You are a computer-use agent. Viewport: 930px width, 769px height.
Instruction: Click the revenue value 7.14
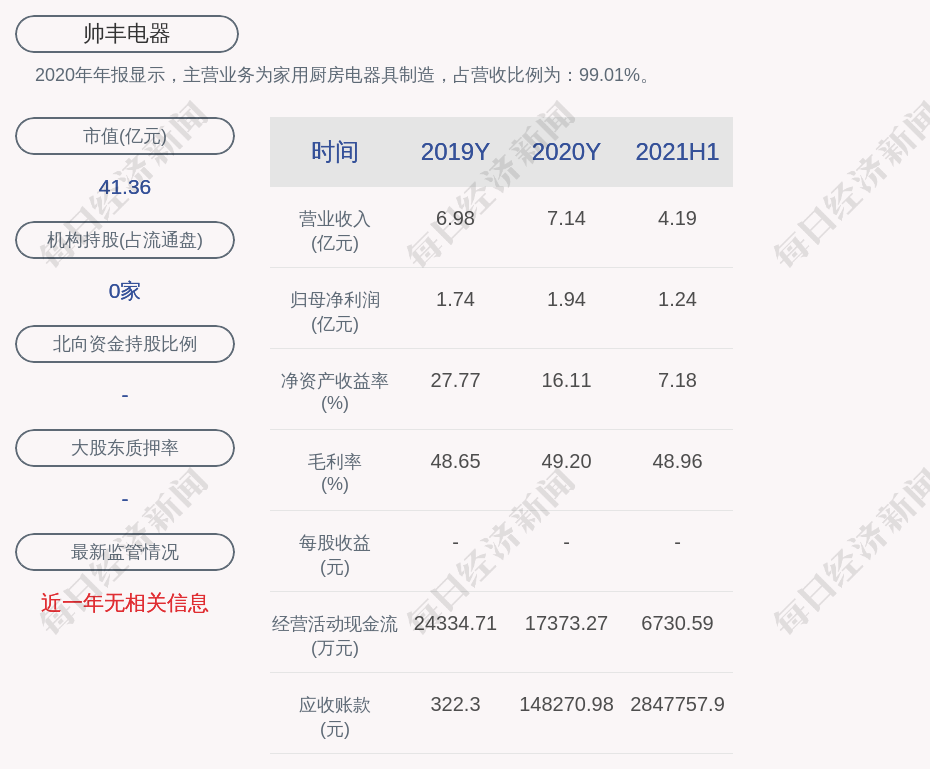coord(566,218)
